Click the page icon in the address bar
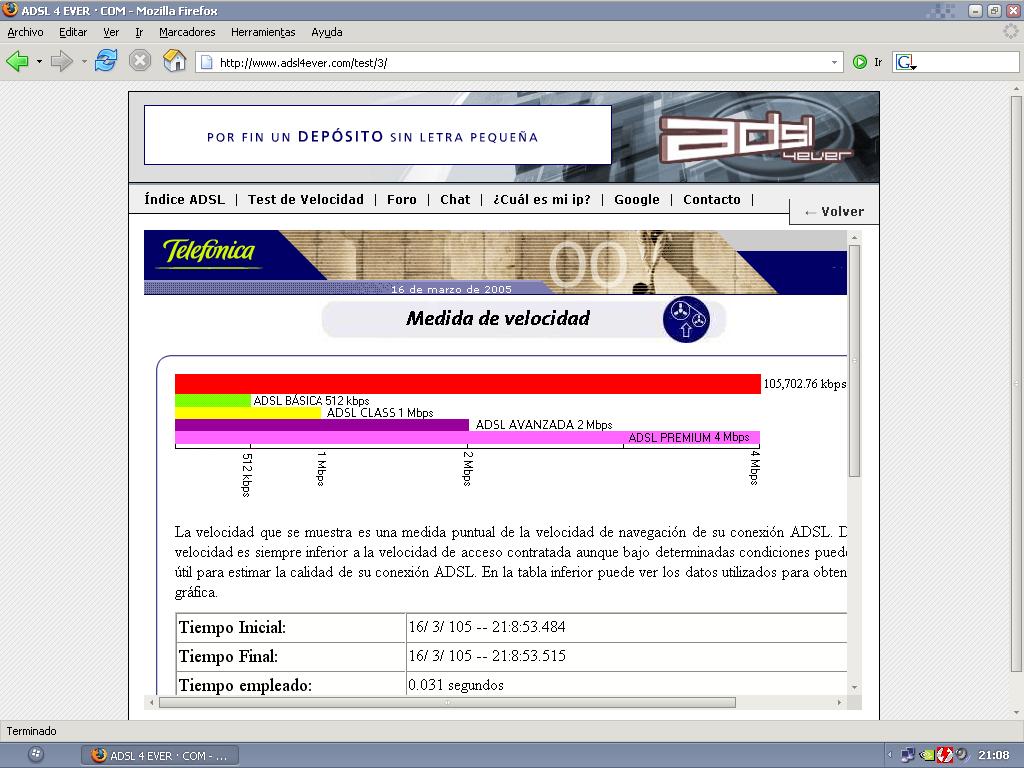The width and height of the screenshot is (1024, 768). 206,63
